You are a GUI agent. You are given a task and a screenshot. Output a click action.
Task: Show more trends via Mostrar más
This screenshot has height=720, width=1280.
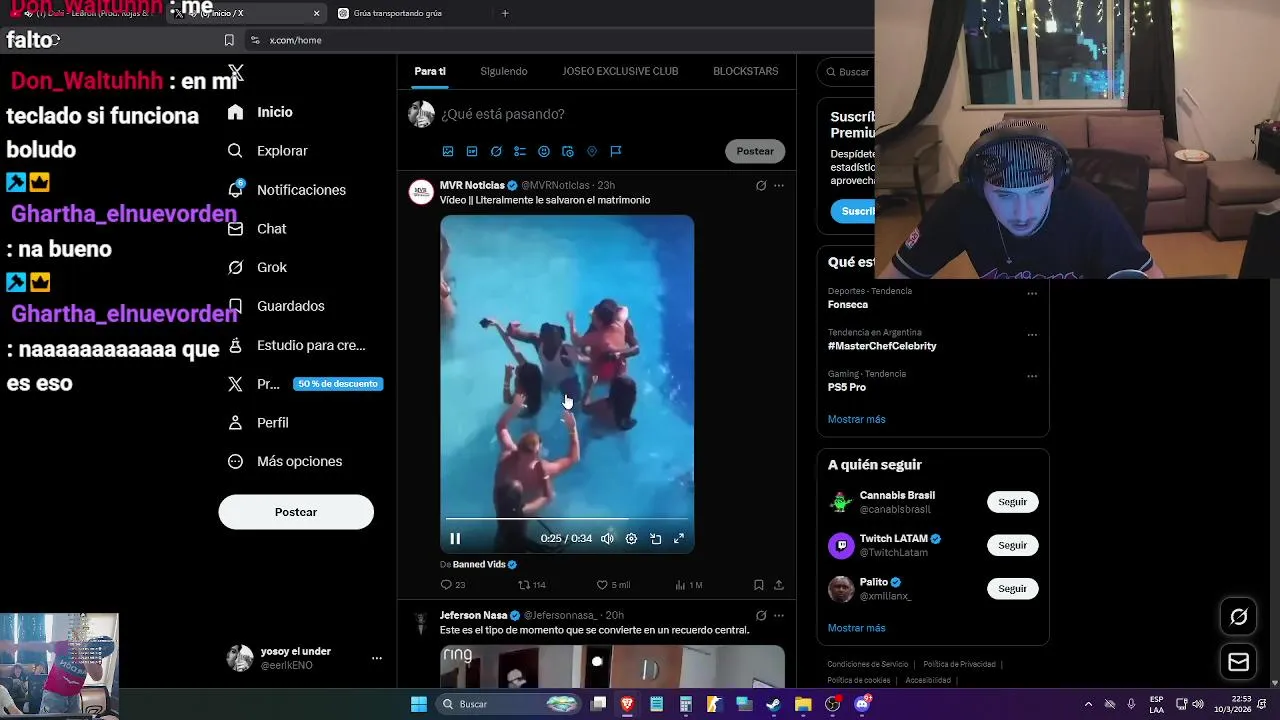856,419
